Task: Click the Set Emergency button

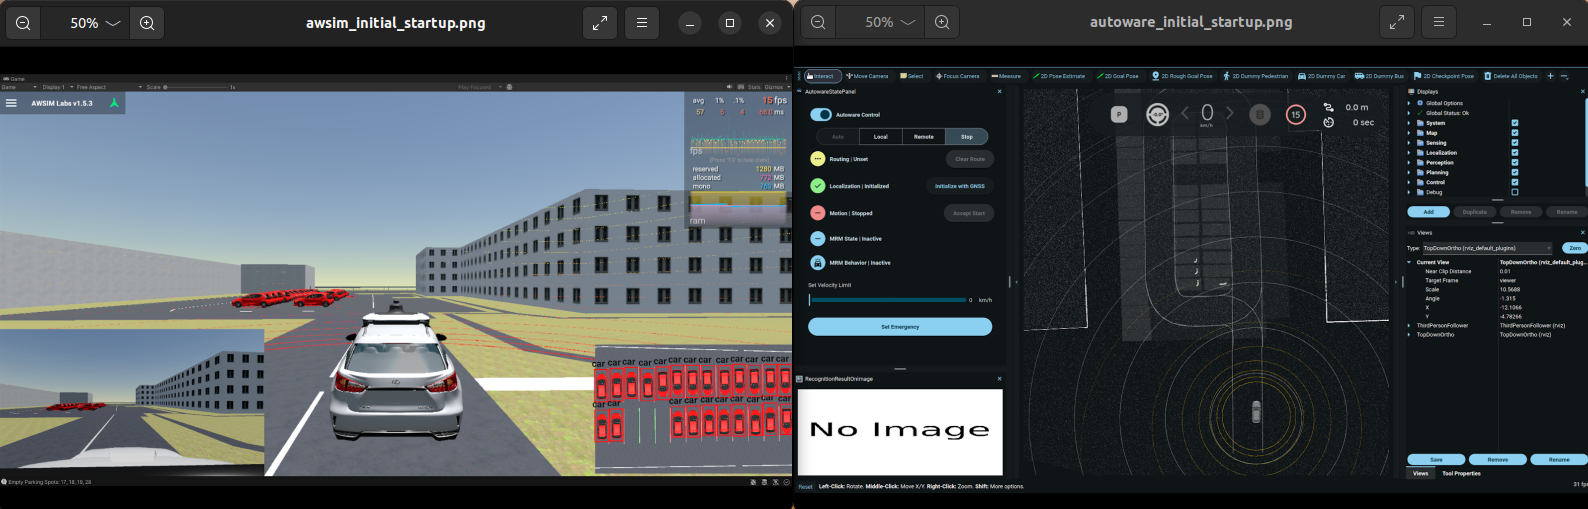Action: click(x=900, y=327)
